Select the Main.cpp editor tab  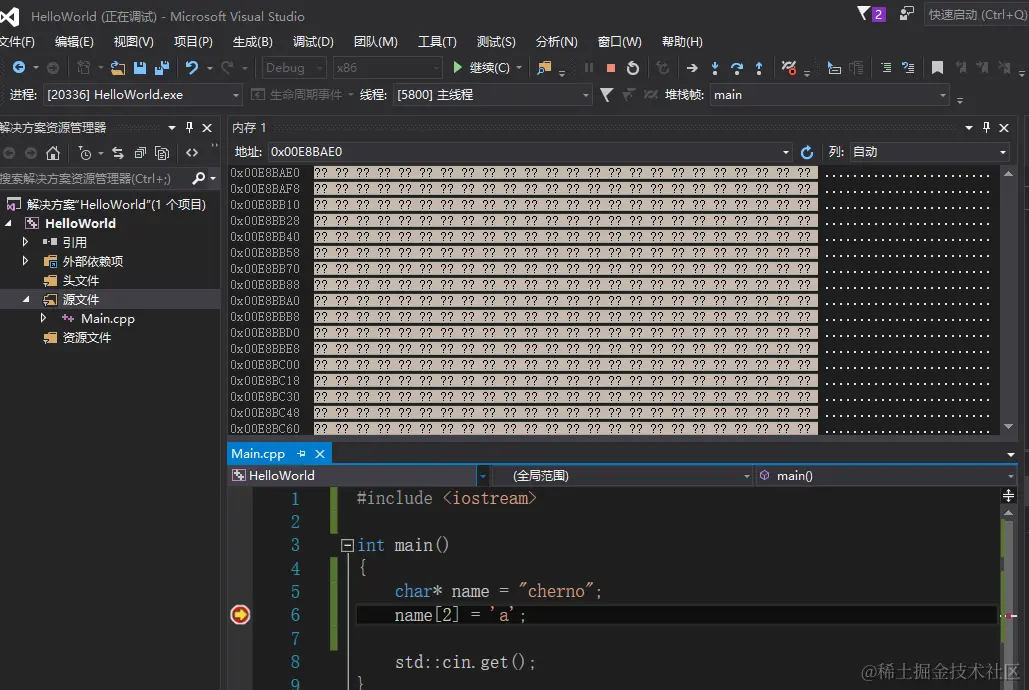[258, 454]
